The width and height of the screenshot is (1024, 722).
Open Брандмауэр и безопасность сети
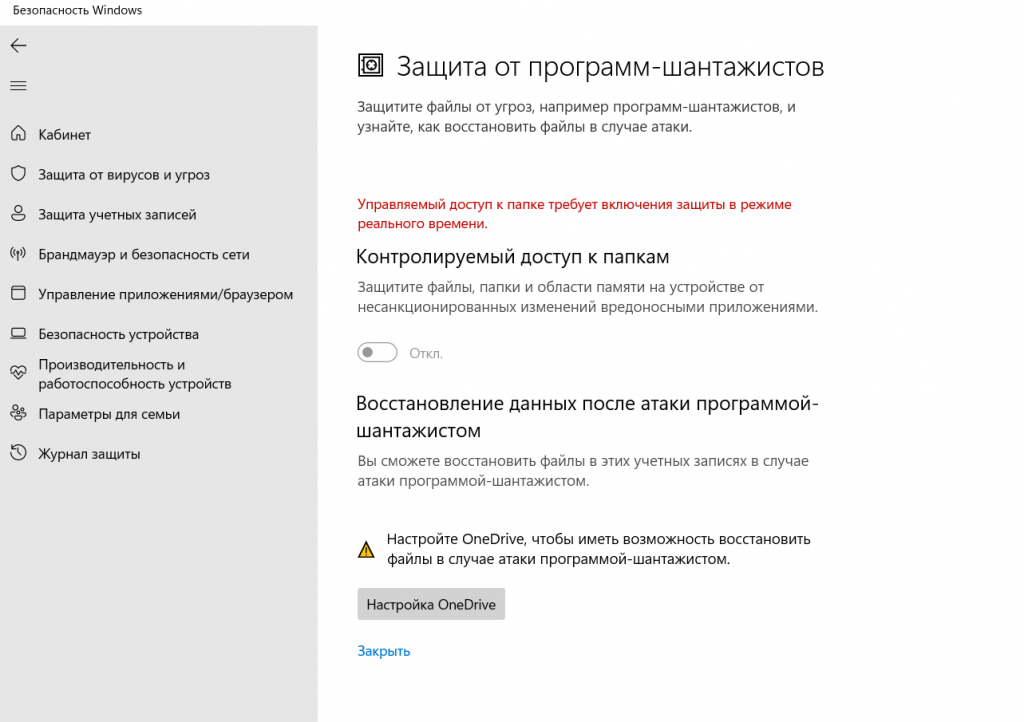pos(144,254)
